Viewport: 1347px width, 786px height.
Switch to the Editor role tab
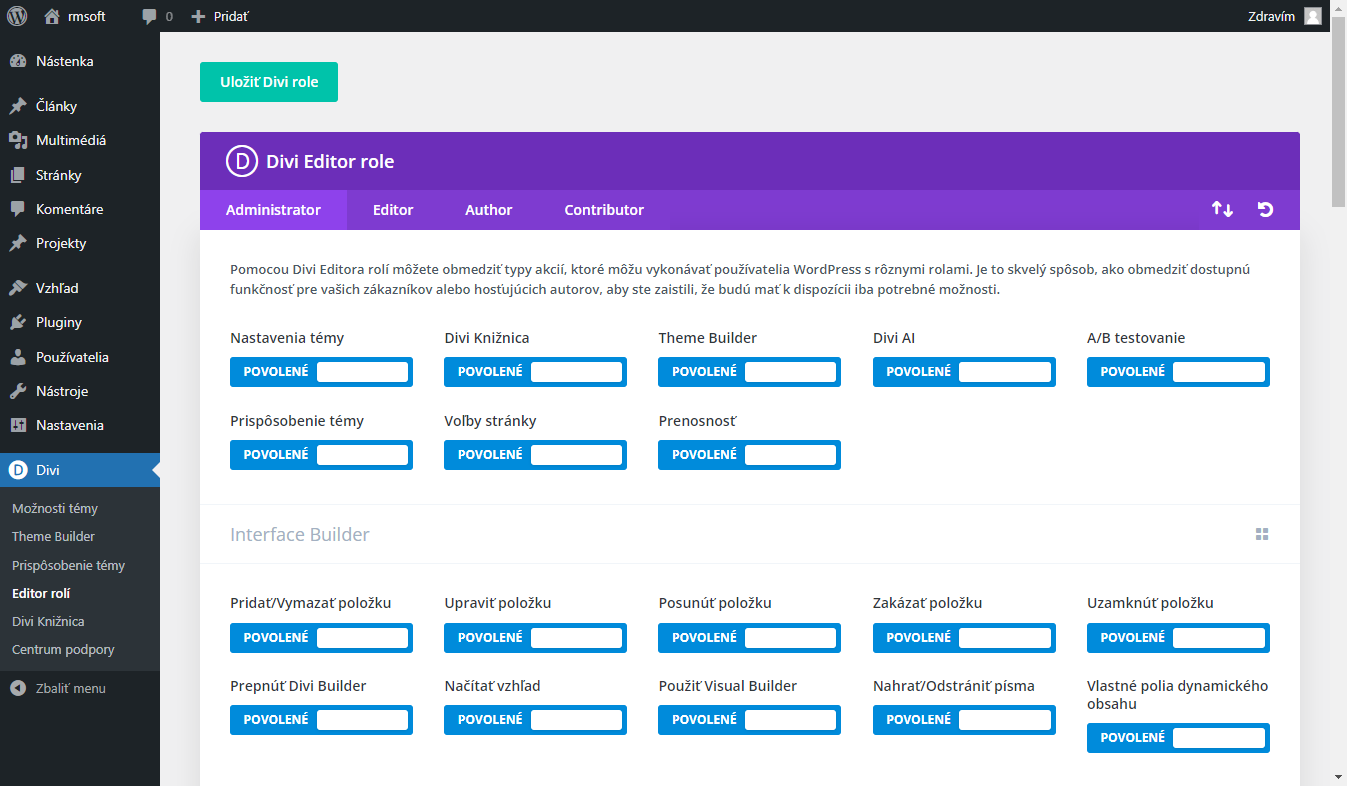393,210
